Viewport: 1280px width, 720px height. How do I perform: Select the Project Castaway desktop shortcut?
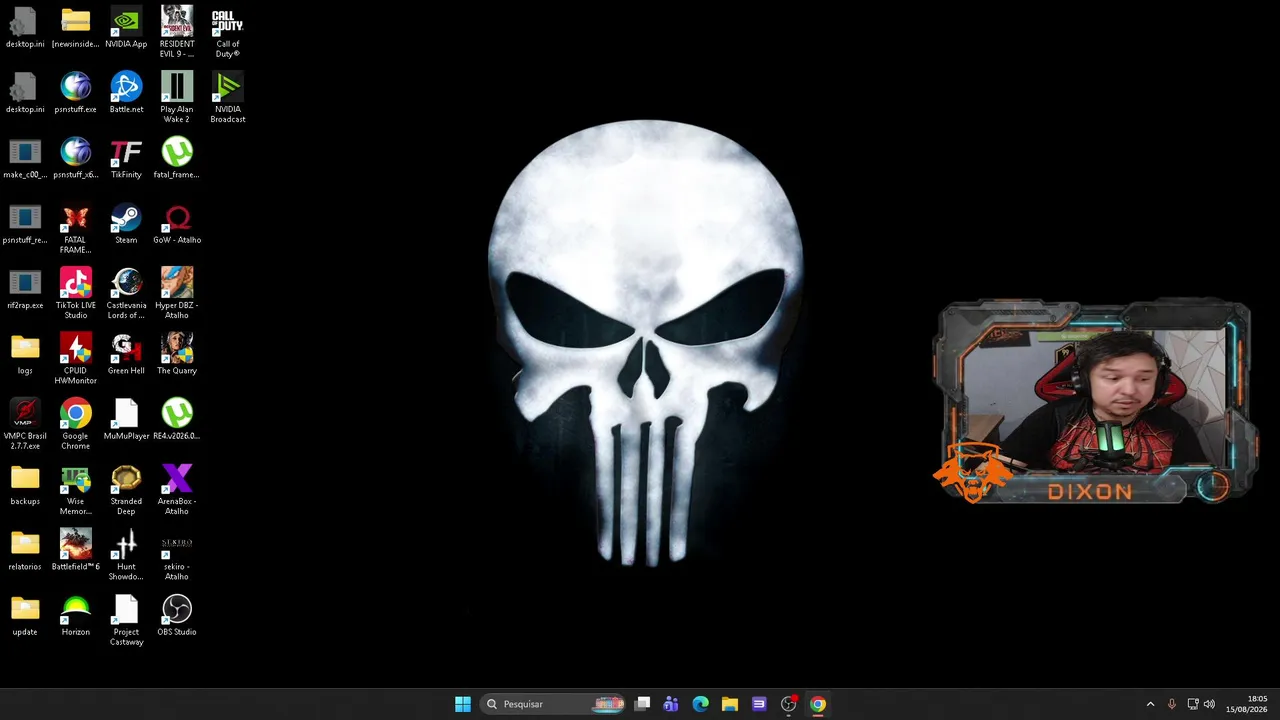(126, 620)
